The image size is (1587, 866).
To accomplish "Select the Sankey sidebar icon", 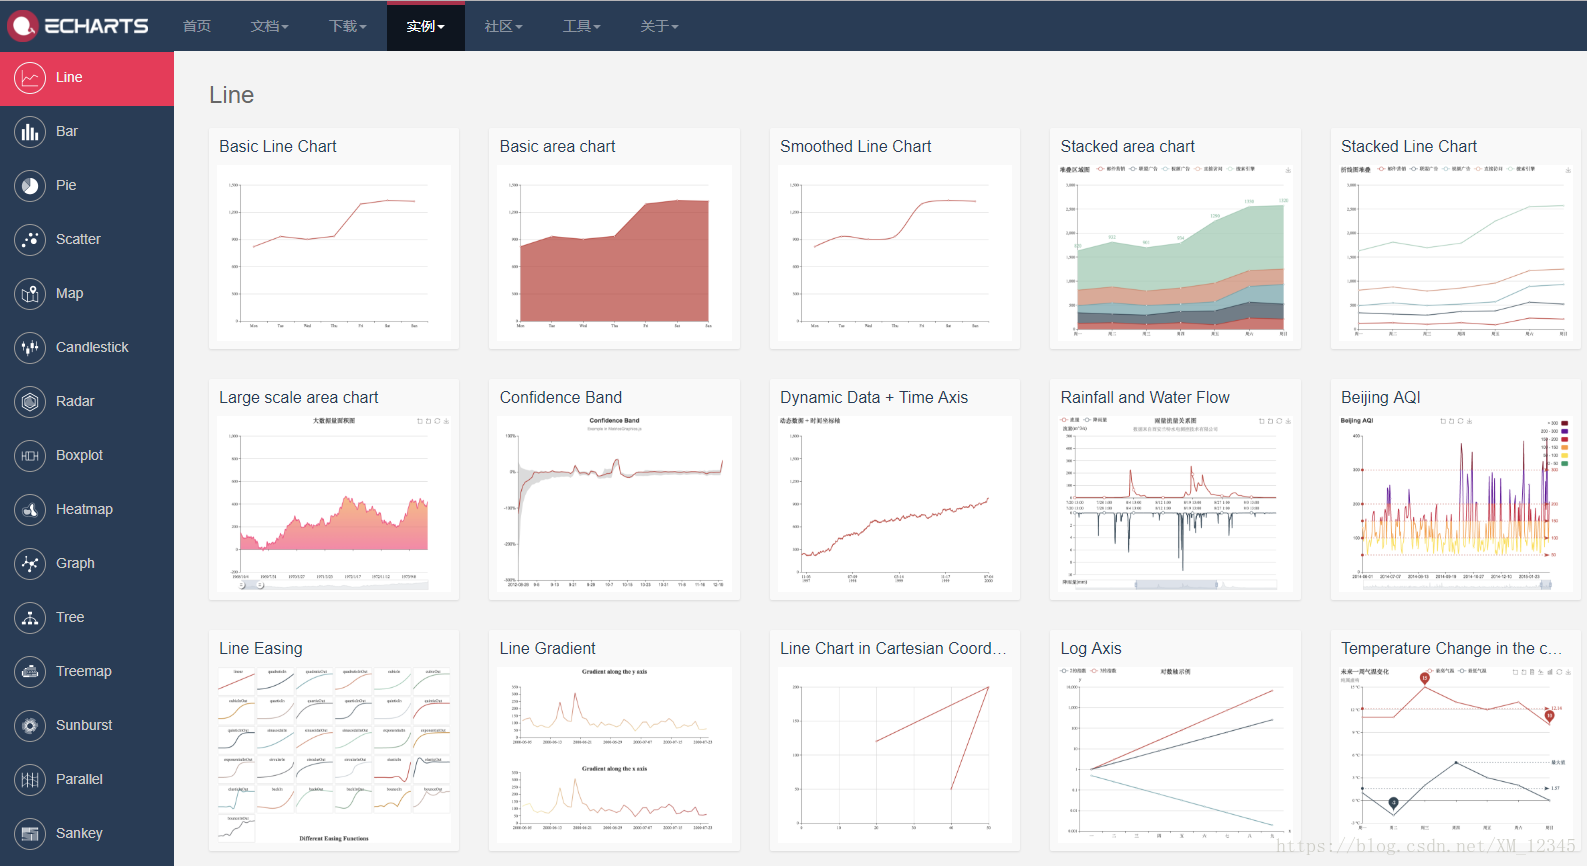I will 30,833.
